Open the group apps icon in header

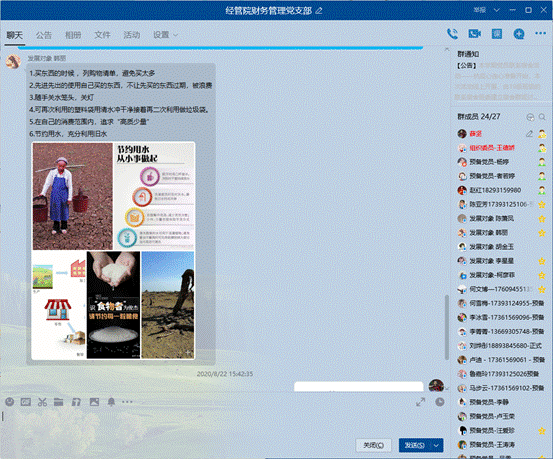(497, 34)
